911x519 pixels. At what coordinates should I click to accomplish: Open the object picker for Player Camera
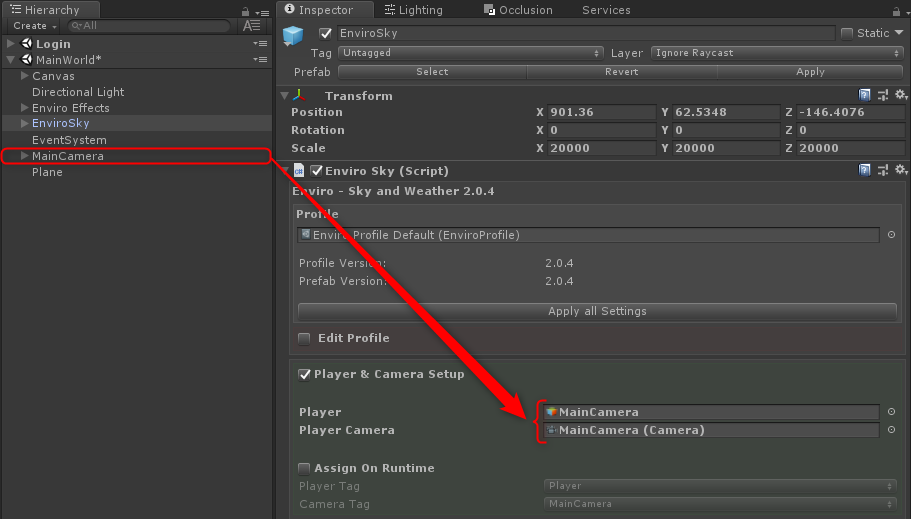[x=891, y=430]
